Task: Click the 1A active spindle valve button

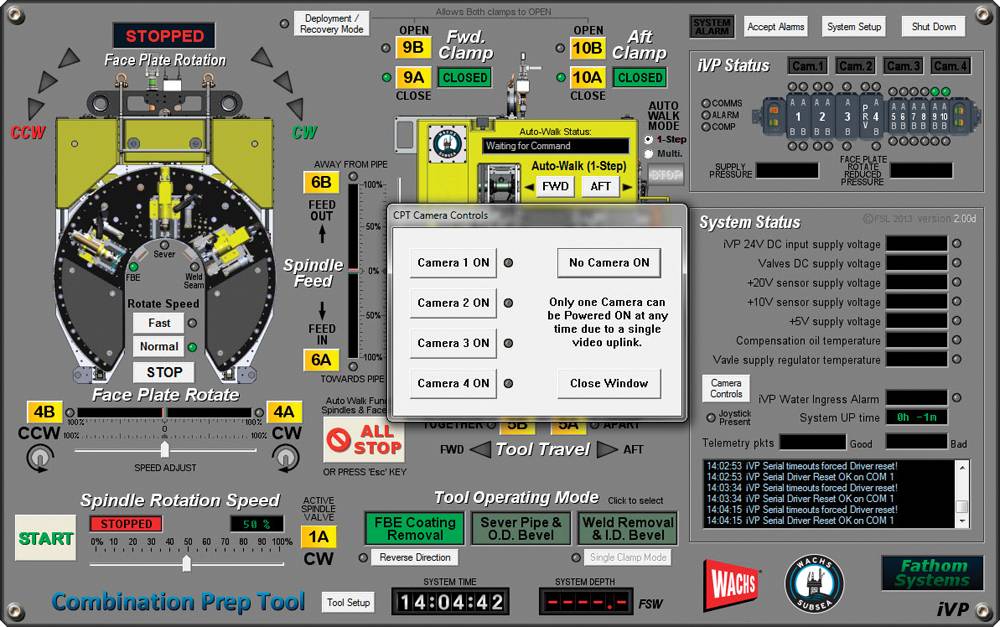Action: coord(318,537)
